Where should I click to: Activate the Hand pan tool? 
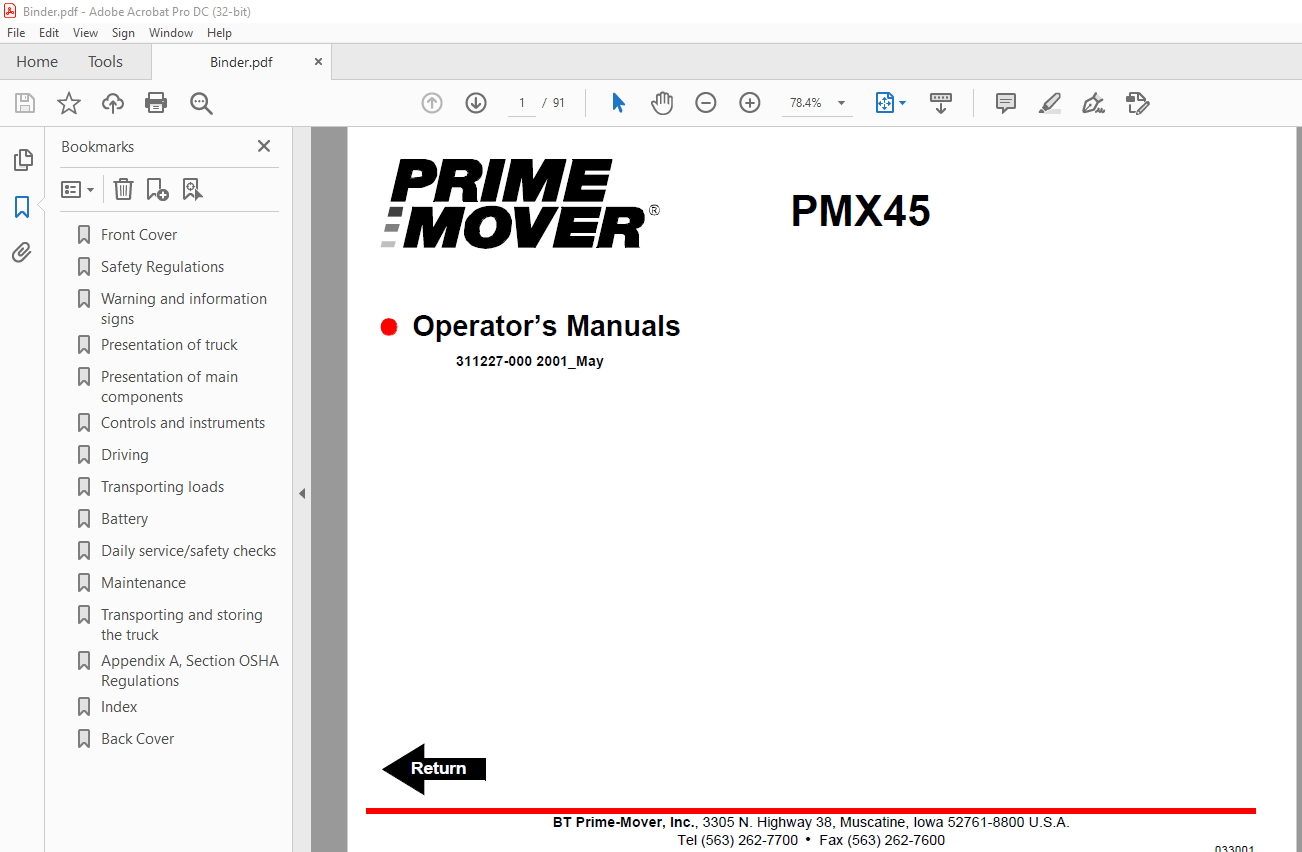[x=662, y=103]
